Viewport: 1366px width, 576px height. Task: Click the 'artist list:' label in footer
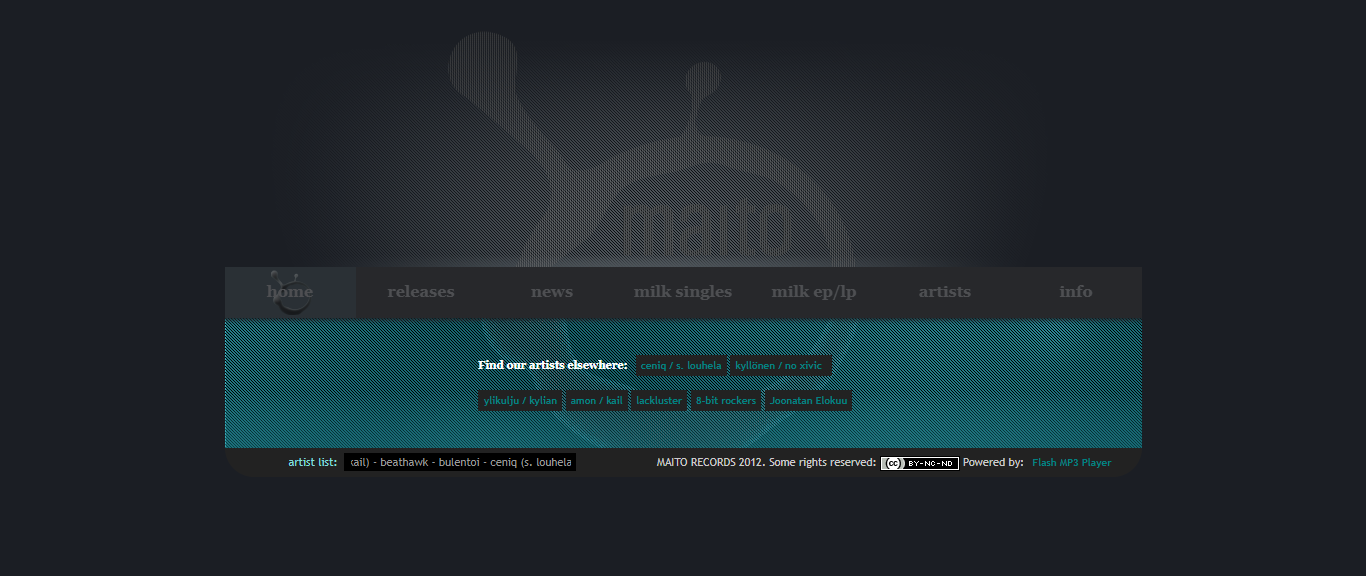coord(312,463)
